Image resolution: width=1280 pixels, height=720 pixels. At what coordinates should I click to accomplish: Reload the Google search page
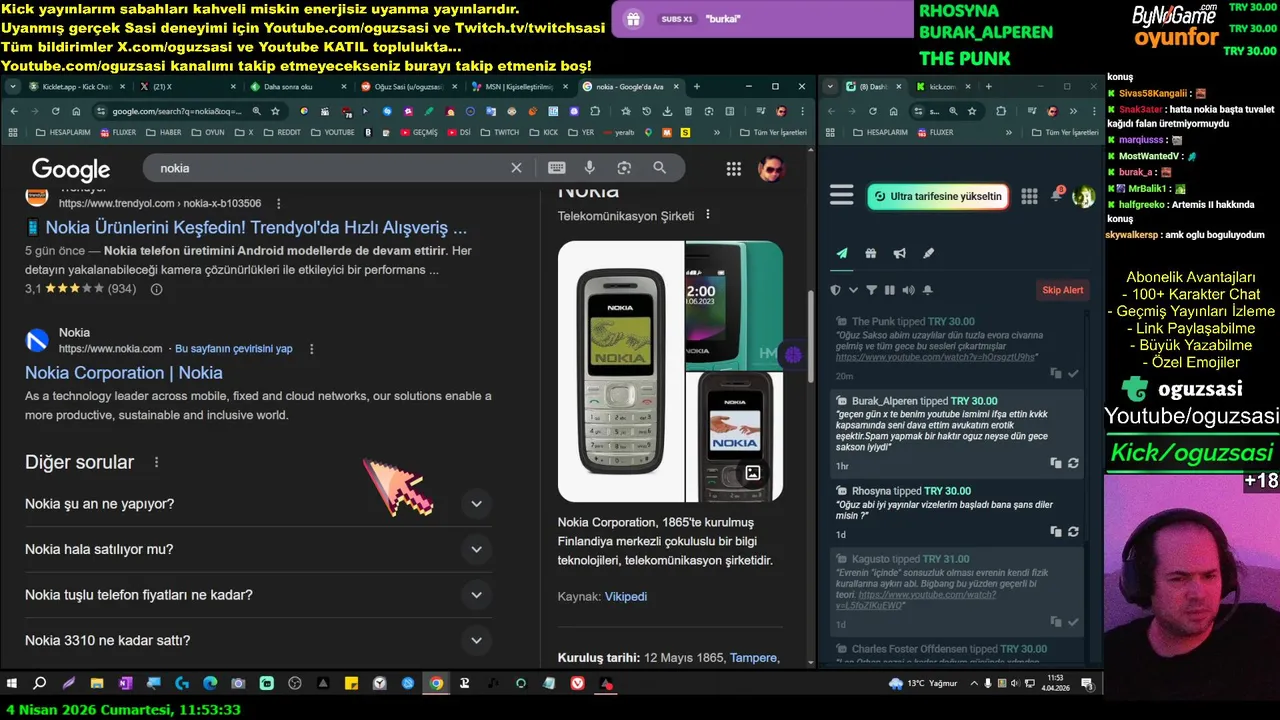point(56,111)
